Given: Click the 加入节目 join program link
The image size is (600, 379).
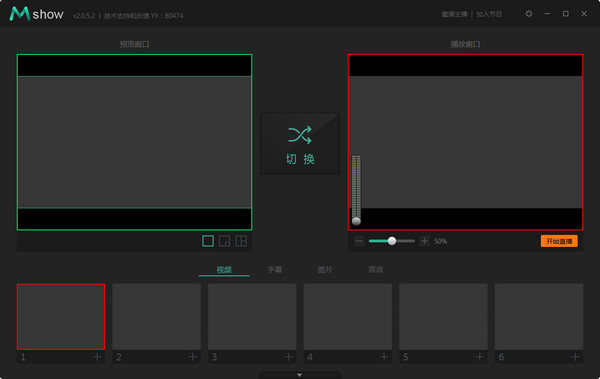Looking at the screenshot, I should 489,14.
